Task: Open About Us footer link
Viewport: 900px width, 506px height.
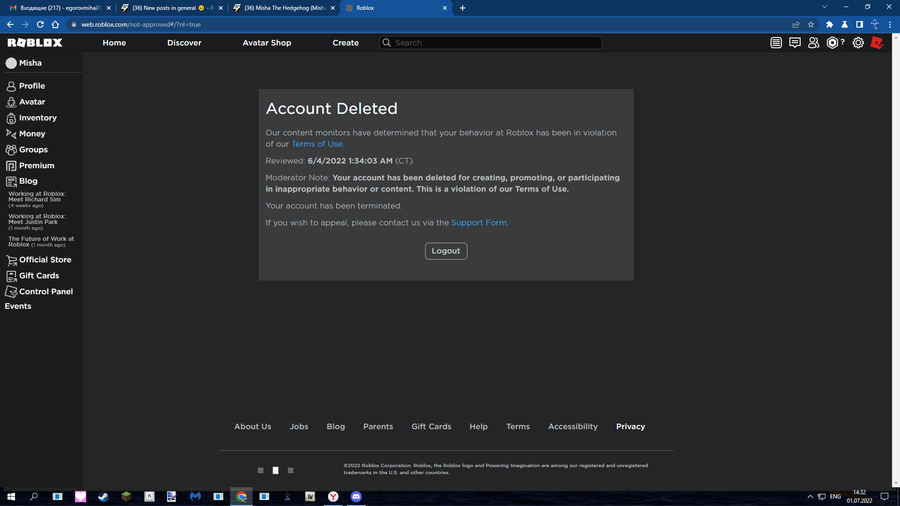Action: tap(253, 426)
